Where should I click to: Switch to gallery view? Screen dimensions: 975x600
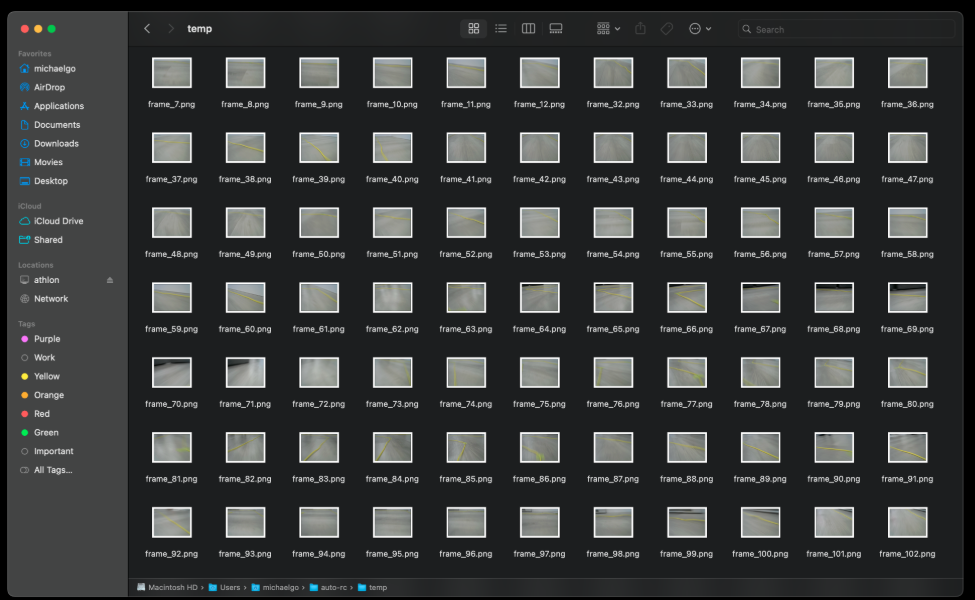tap(556, 29)
